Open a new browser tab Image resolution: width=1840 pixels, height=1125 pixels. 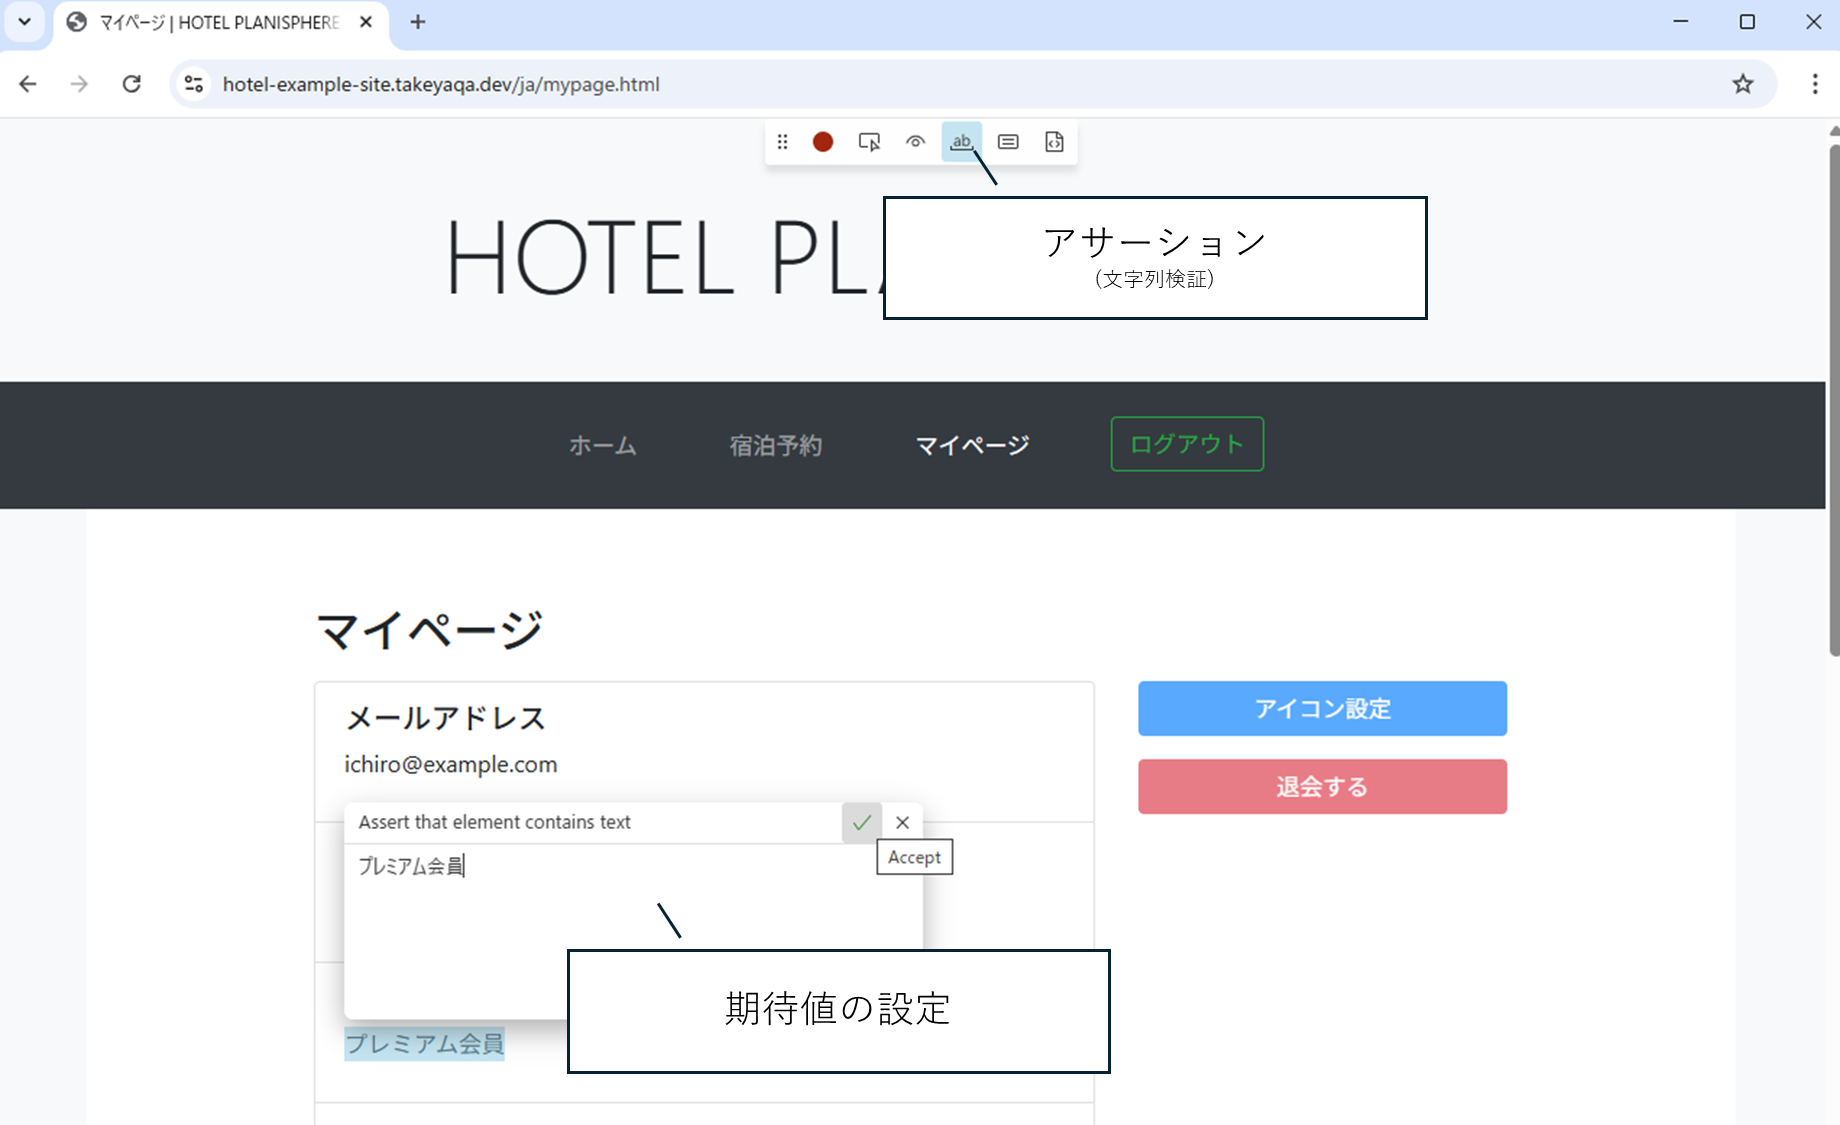418,22
